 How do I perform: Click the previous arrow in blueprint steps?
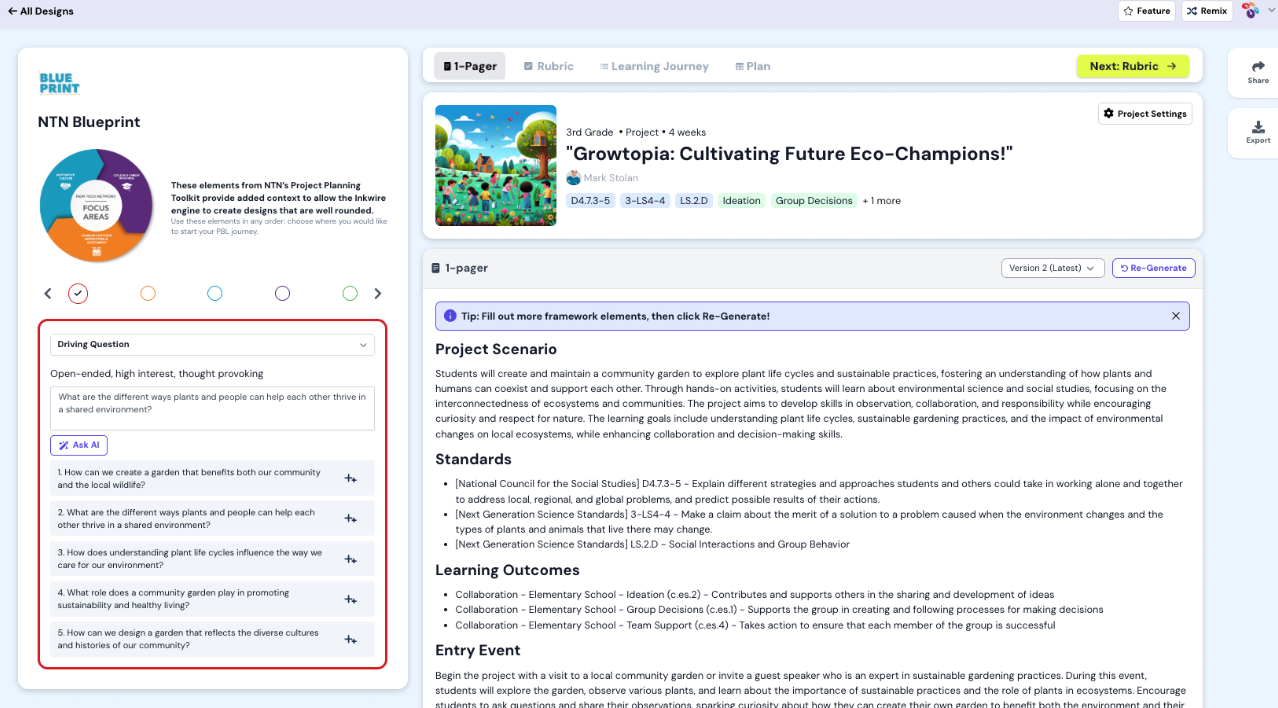tap(48, 293)
